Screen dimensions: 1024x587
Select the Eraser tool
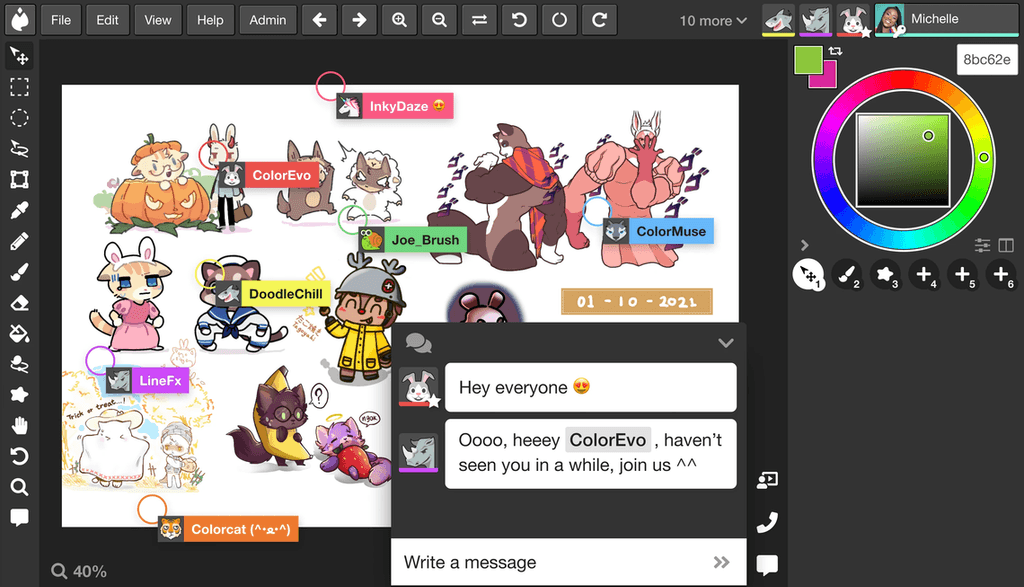[19, 303]
